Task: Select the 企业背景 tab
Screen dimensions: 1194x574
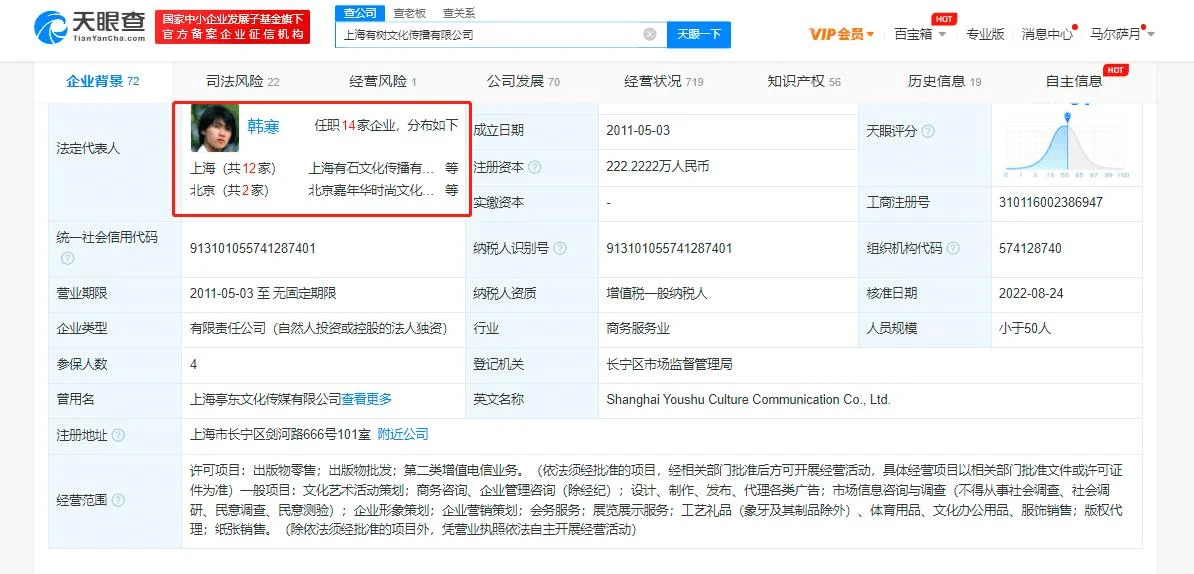Action: pos(103,81)
